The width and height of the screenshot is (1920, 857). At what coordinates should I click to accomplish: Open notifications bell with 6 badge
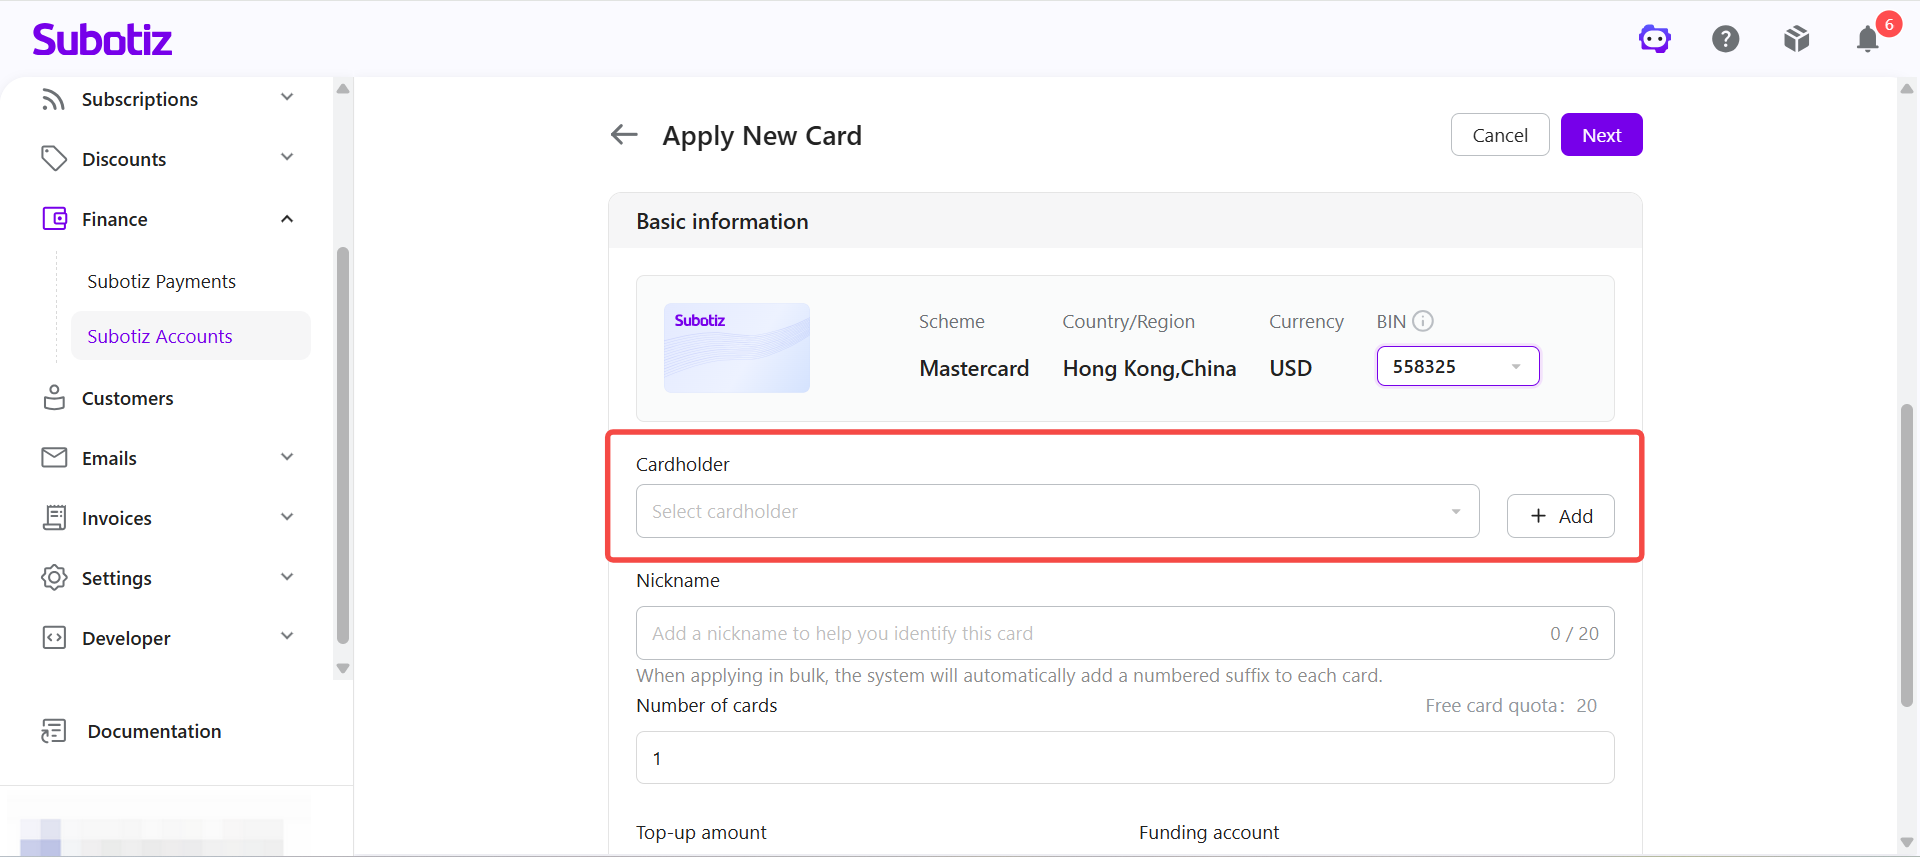tap(1868, 39)
